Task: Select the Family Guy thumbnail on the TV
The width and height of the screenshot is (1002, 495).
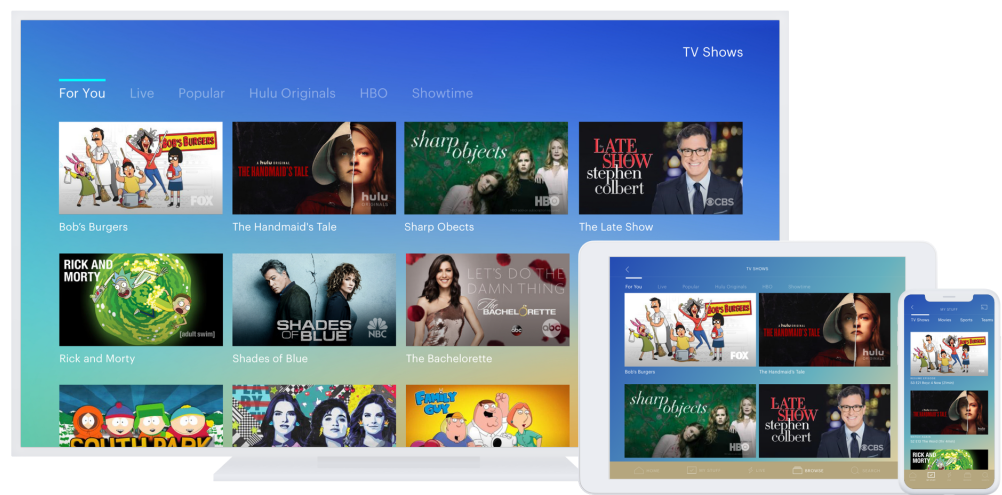Action: point(488,416)
